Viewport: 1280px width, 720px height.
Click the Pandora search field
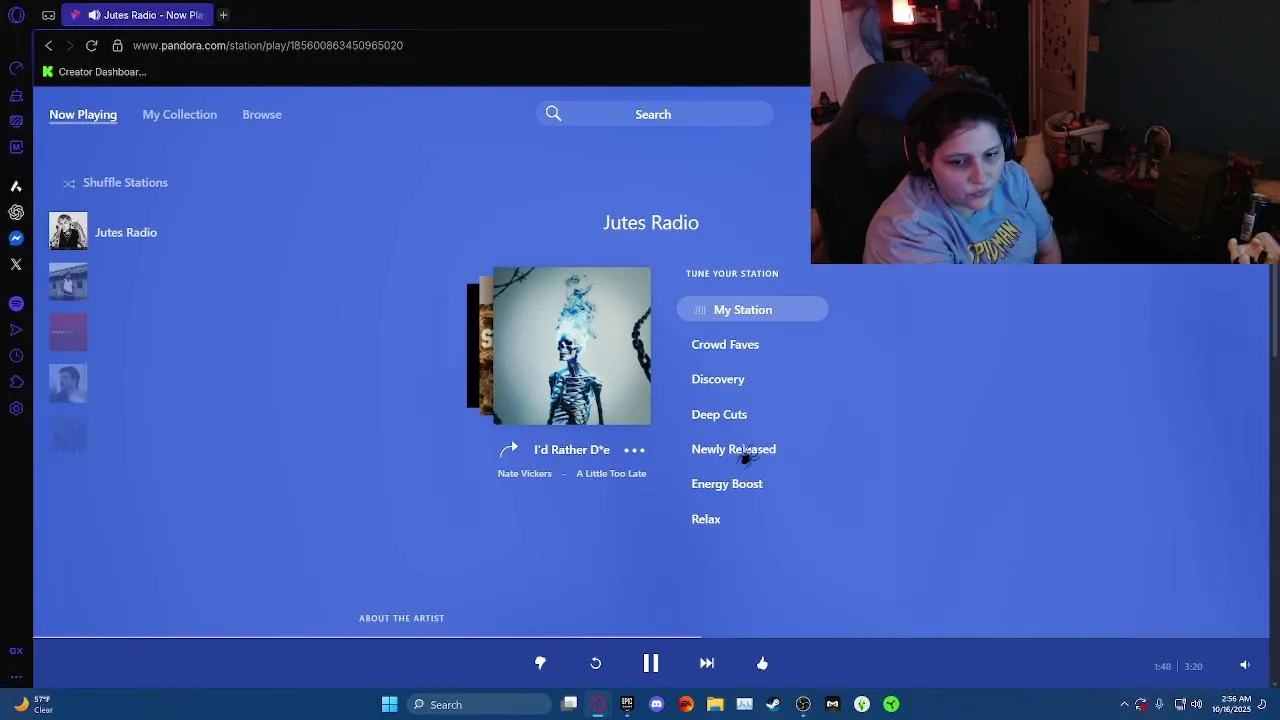click(x=655, y=114)
